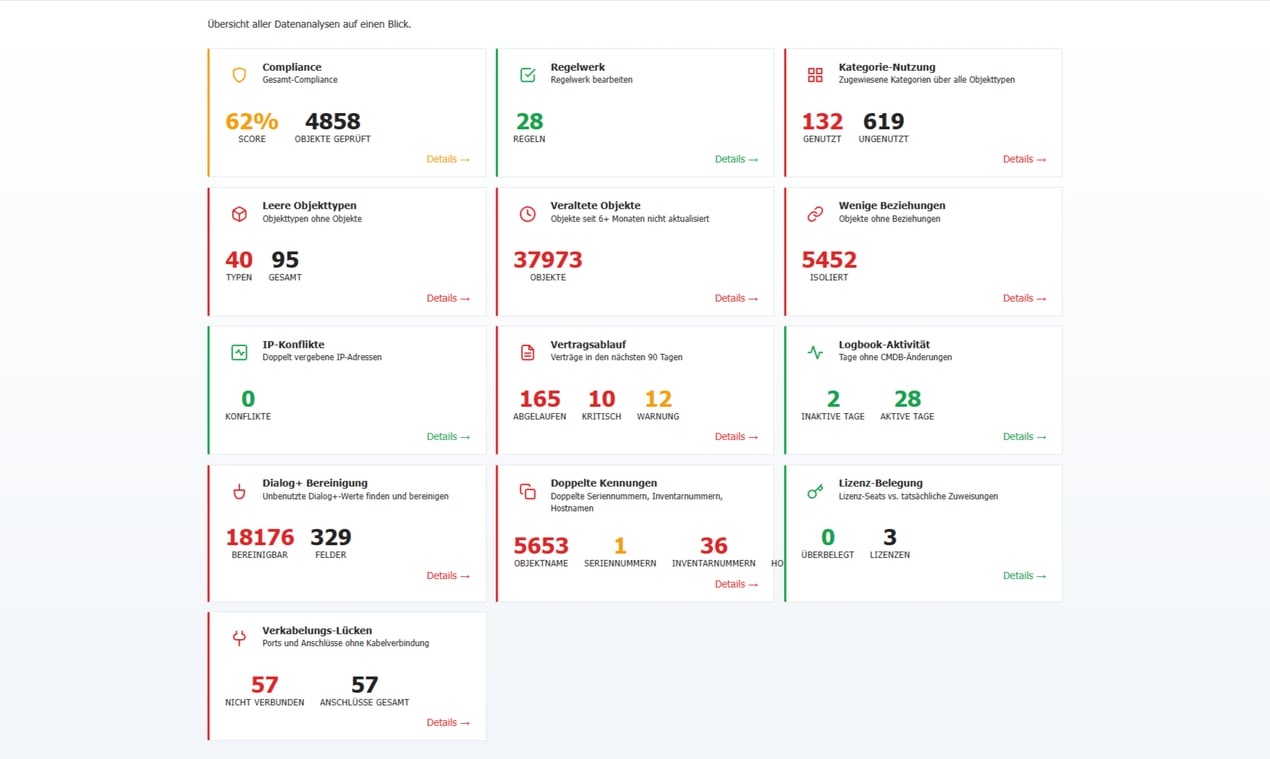Click the 0 Konflikte value

[x=248, y=398]
